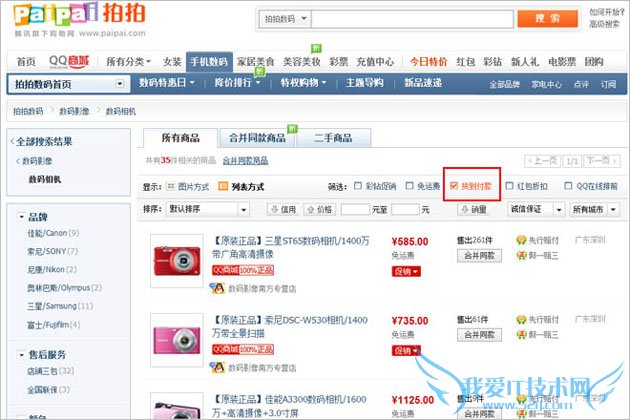
Task: Sort by 销量 sales arrow button
Action: pos(474,209)
